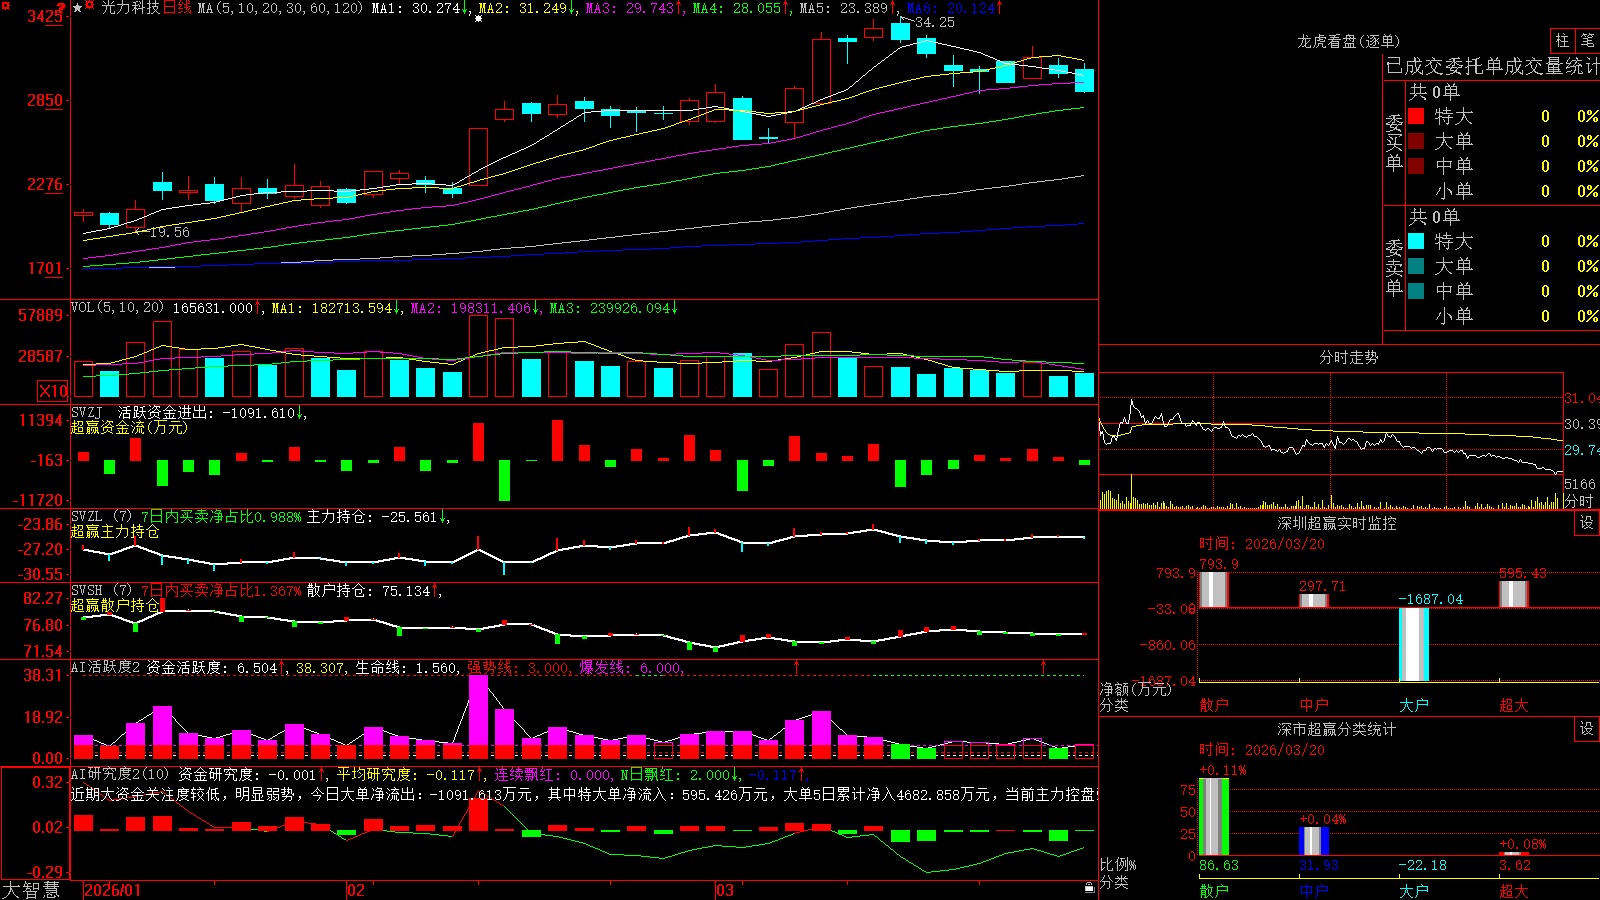Screen dimensions: 1600x900
Task: Click the 深市超赢分类统计 panel title
Action: [x=1337, y=729]
